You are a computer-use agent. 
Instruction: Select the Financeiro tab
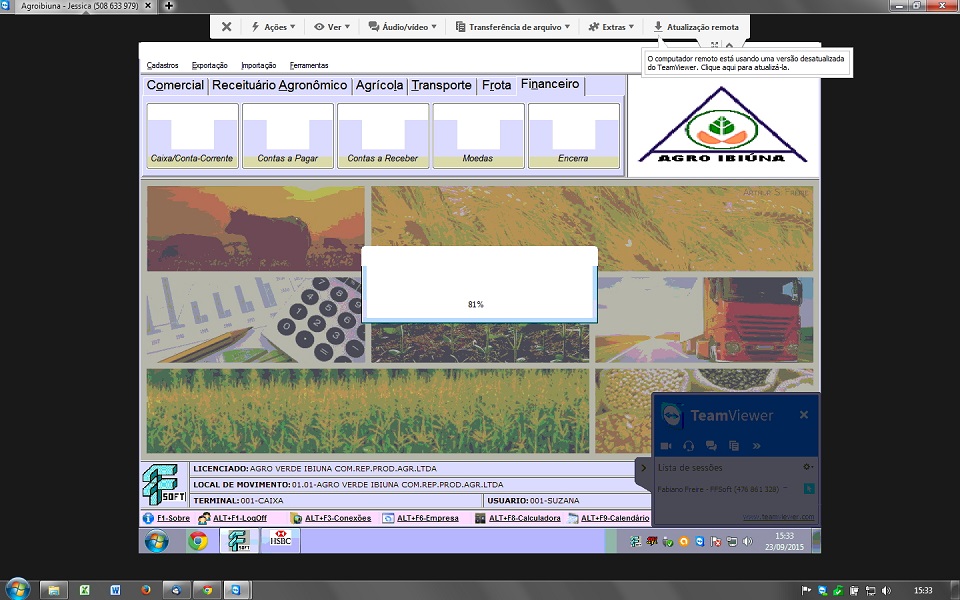pyautogui.click(x=550, y=84)
